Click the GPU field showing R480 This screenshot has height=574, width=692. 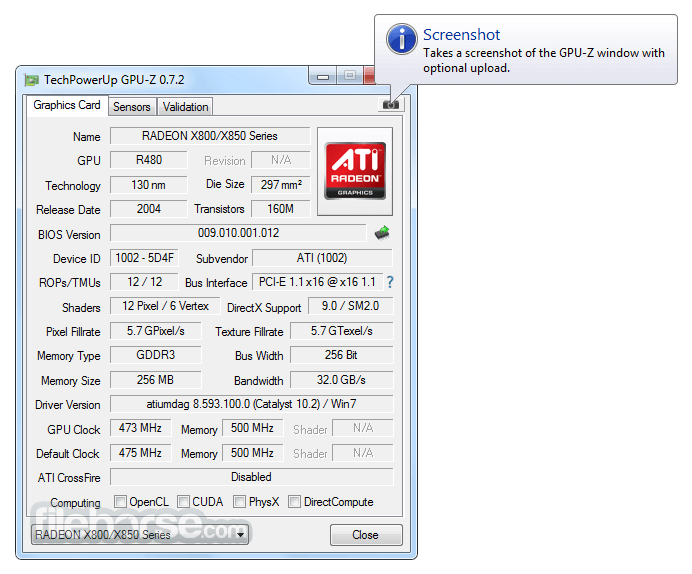(x=149, y=160)
